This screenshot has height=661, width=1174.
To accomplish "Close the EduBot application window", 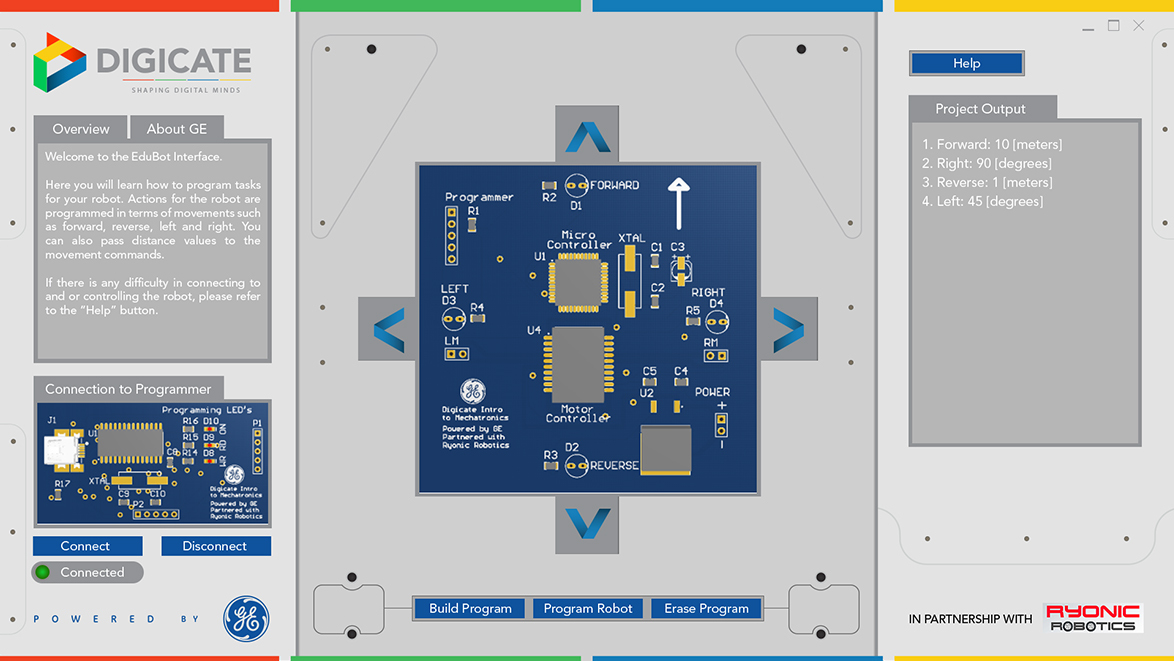I will (x=1139, y=25).
